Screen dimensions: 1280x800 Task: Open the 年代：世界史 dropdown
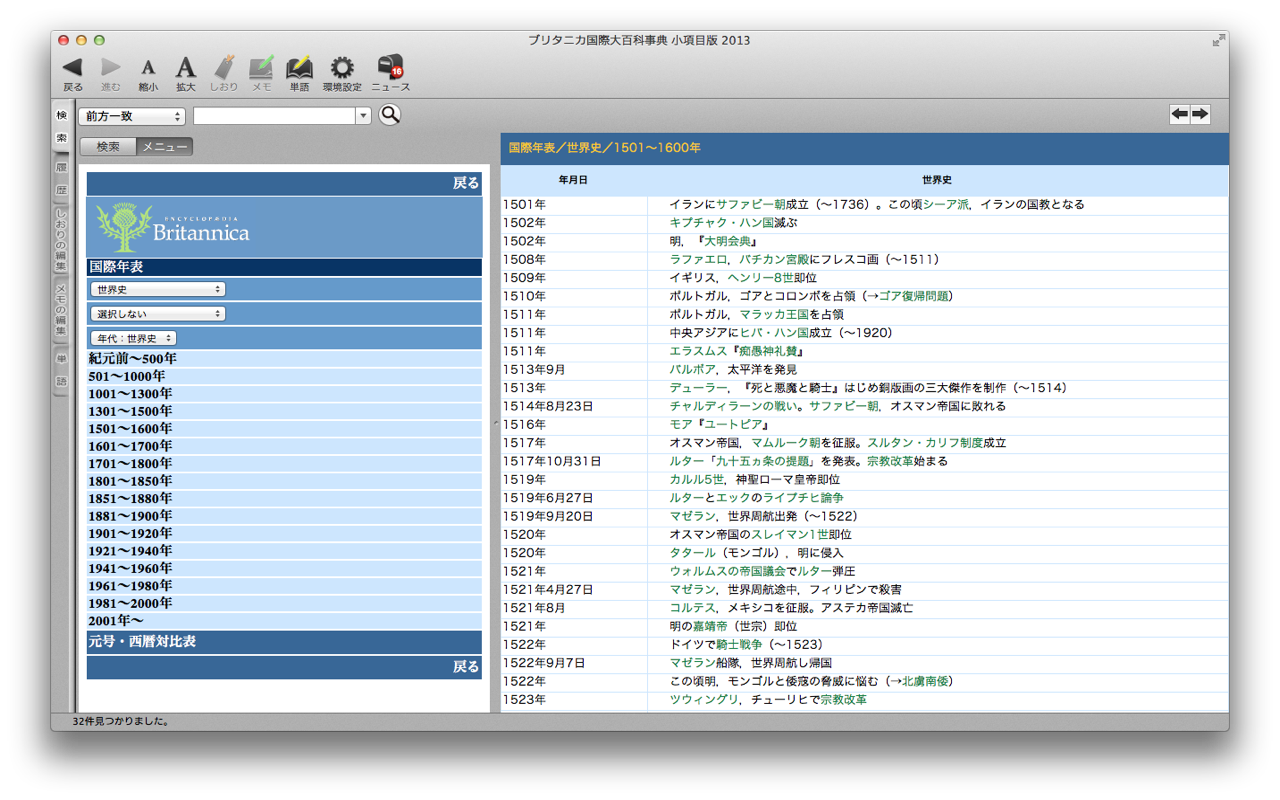[133, 339]
